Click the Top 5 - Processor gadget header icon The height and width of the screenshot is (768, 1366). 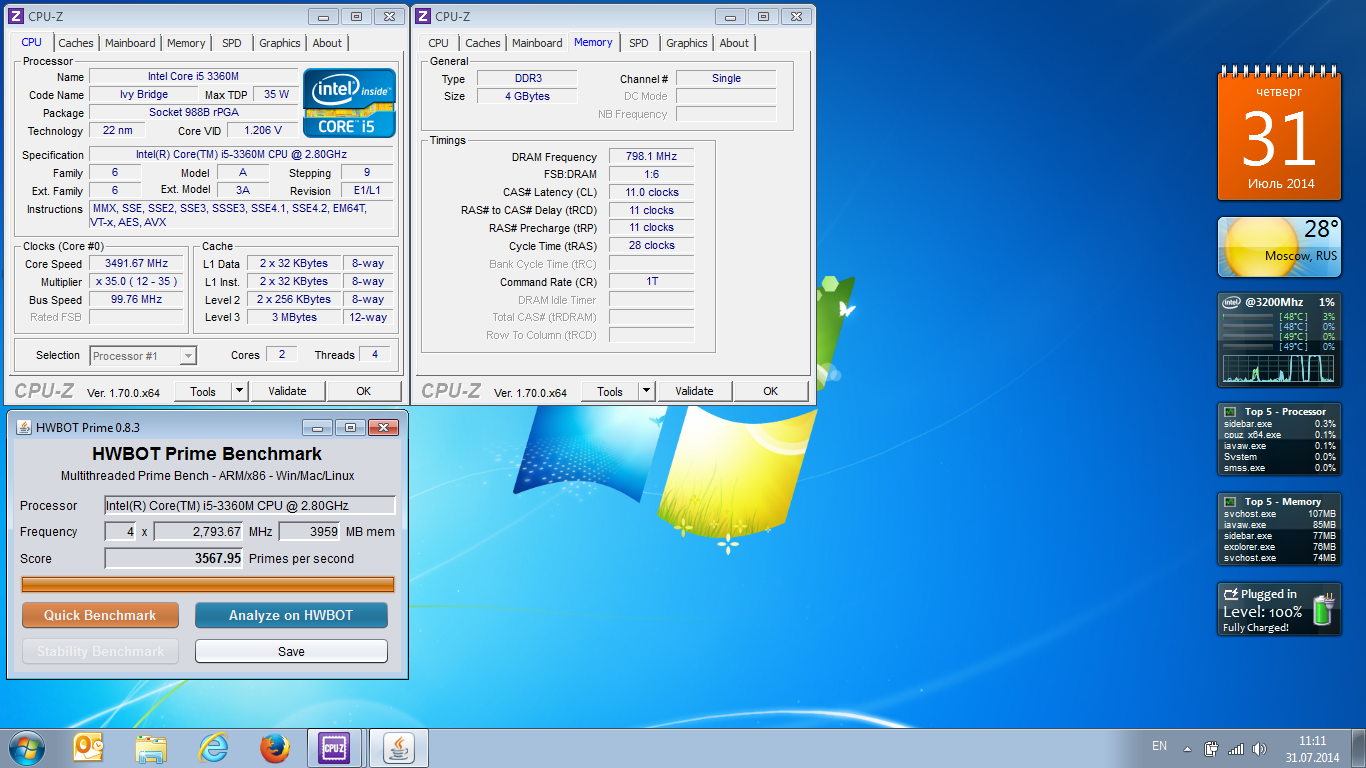click(x=1231, y=411)
